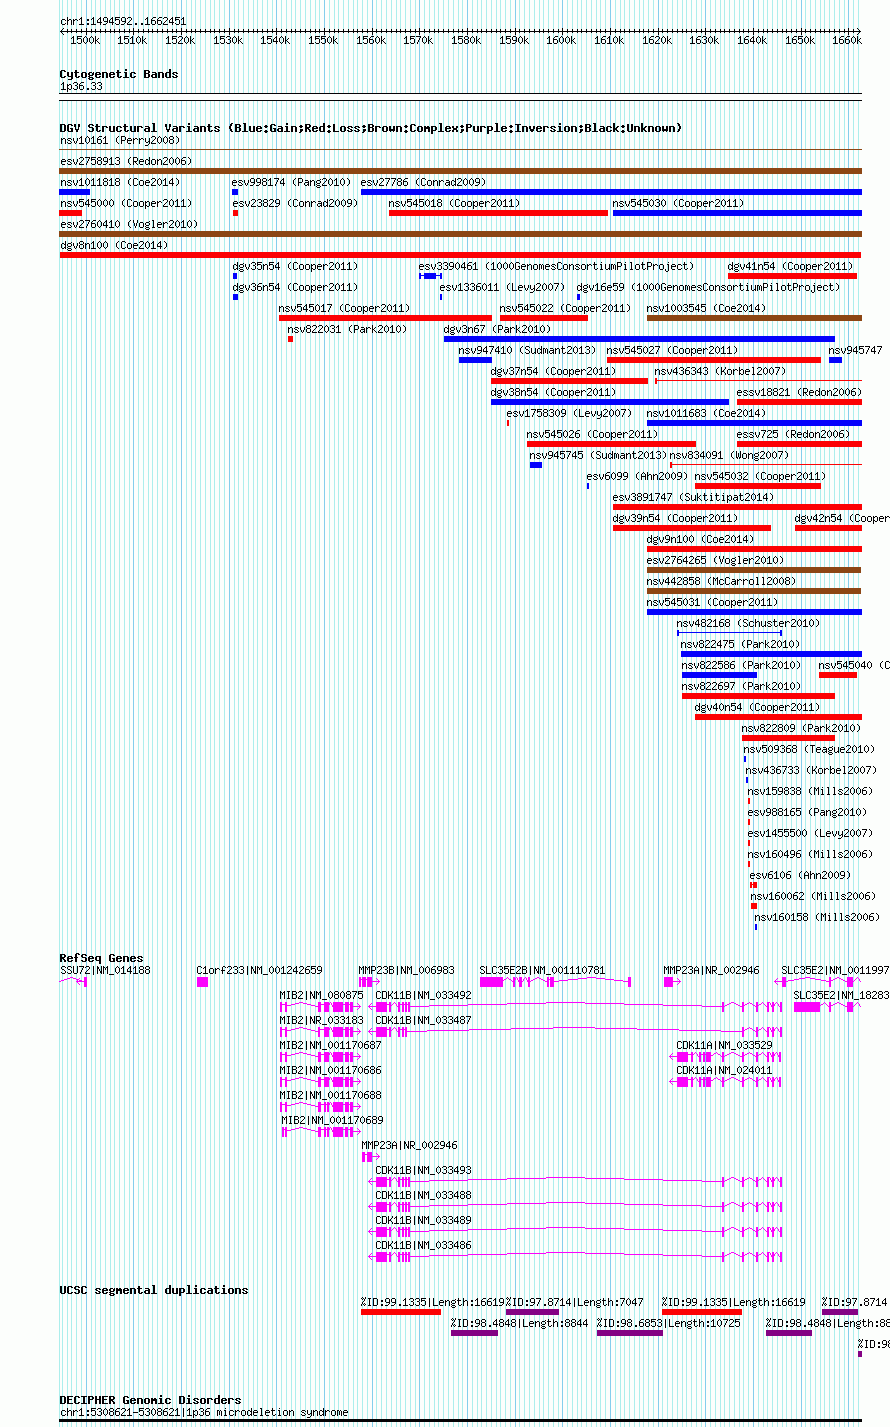Open nsv945745 (Sudmant2013) variant
Image resolution: width=890 pixels, height=1427 pixels.
[x=598, y=455]
